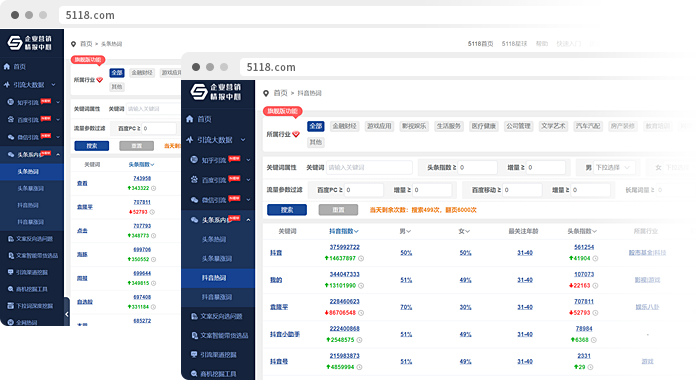Click 知乎引流 icon in front window sidebar

(x=194, y=160)
